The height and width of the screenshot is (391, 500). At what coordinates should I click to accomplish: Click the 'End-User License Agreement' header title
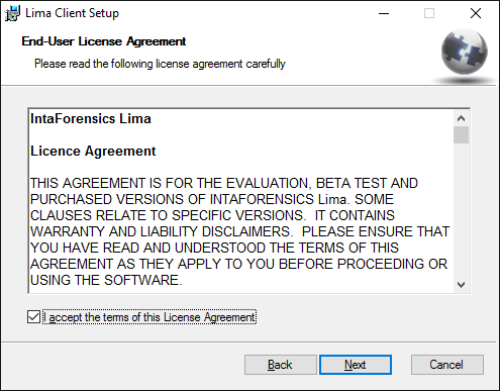(104, 41)
